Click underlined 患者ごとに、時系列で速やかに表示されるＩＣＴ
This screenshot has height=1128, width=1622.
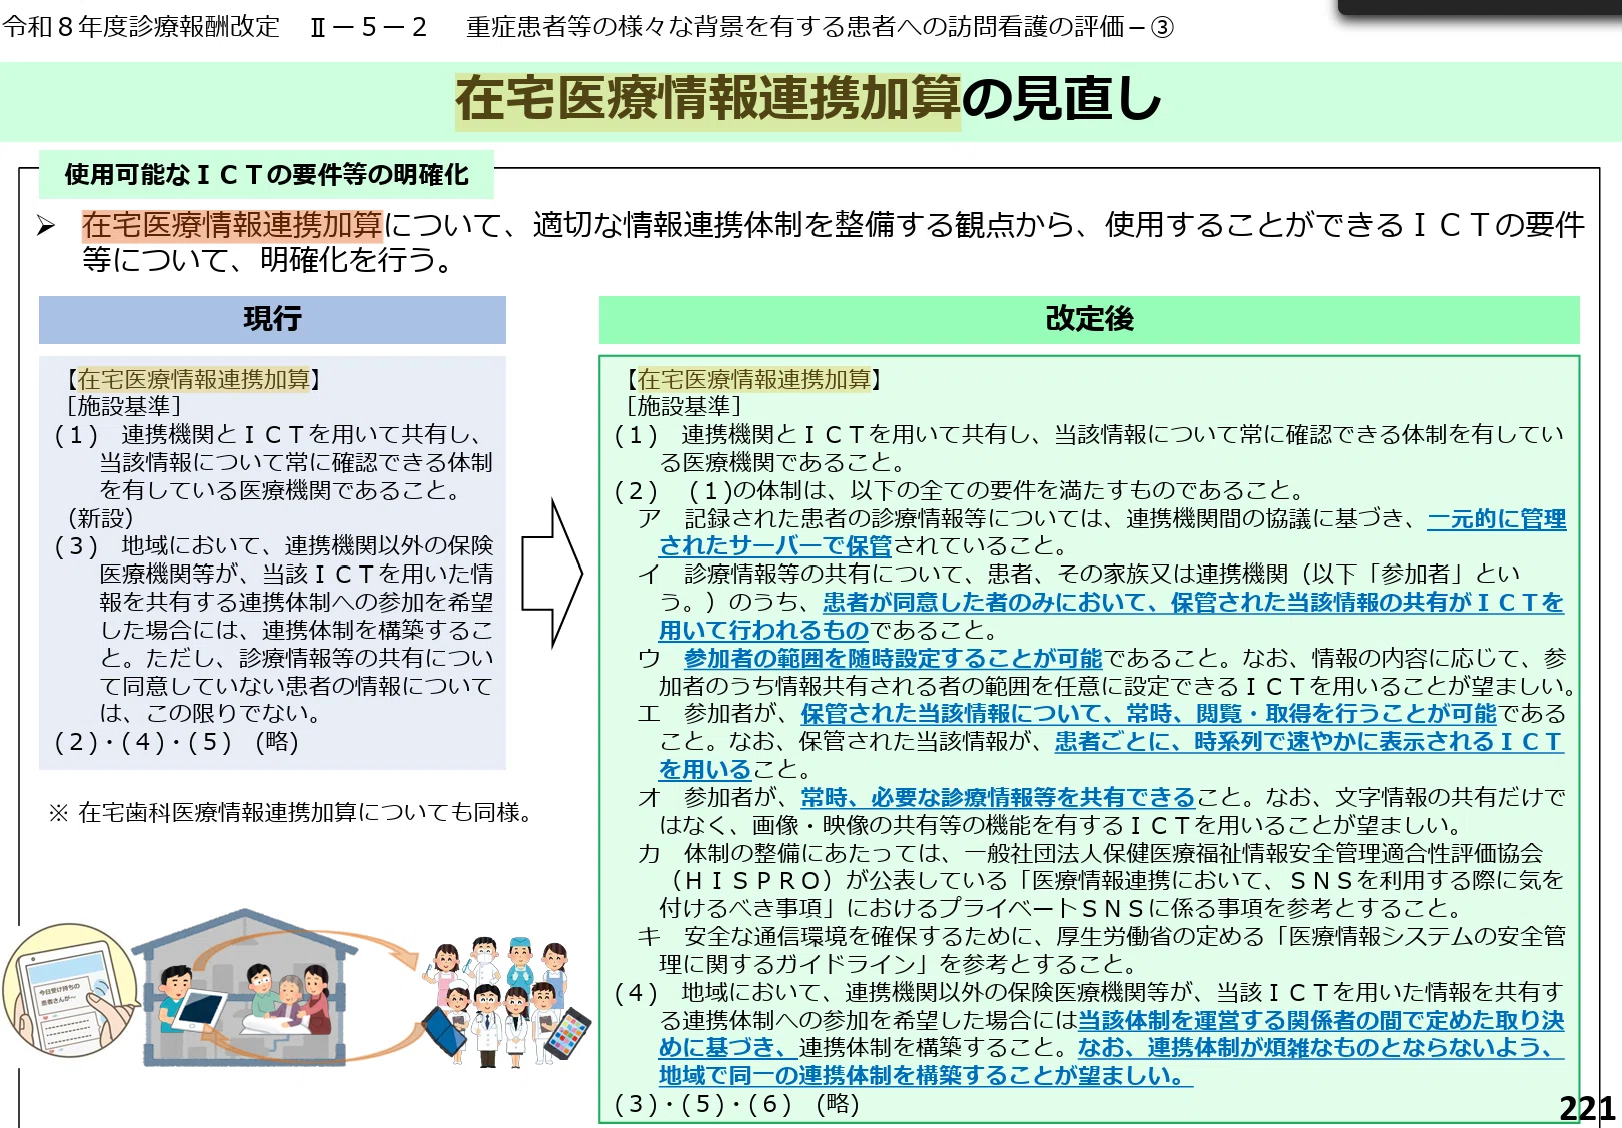pyautogui.click(x=1309, y=741)
